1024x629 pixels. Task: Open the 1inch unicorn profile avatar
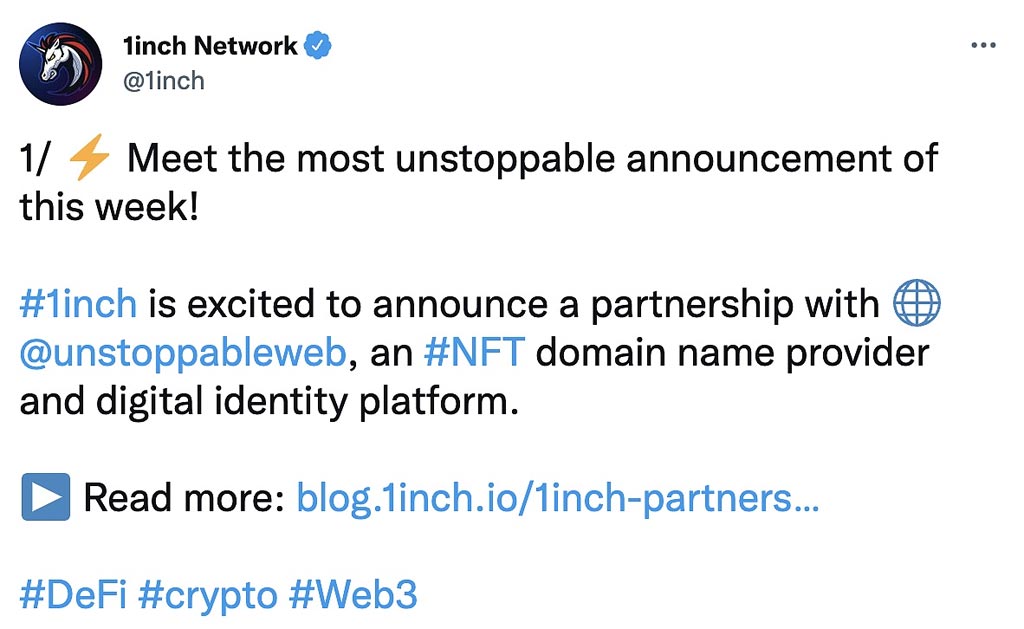coord(61,64)
